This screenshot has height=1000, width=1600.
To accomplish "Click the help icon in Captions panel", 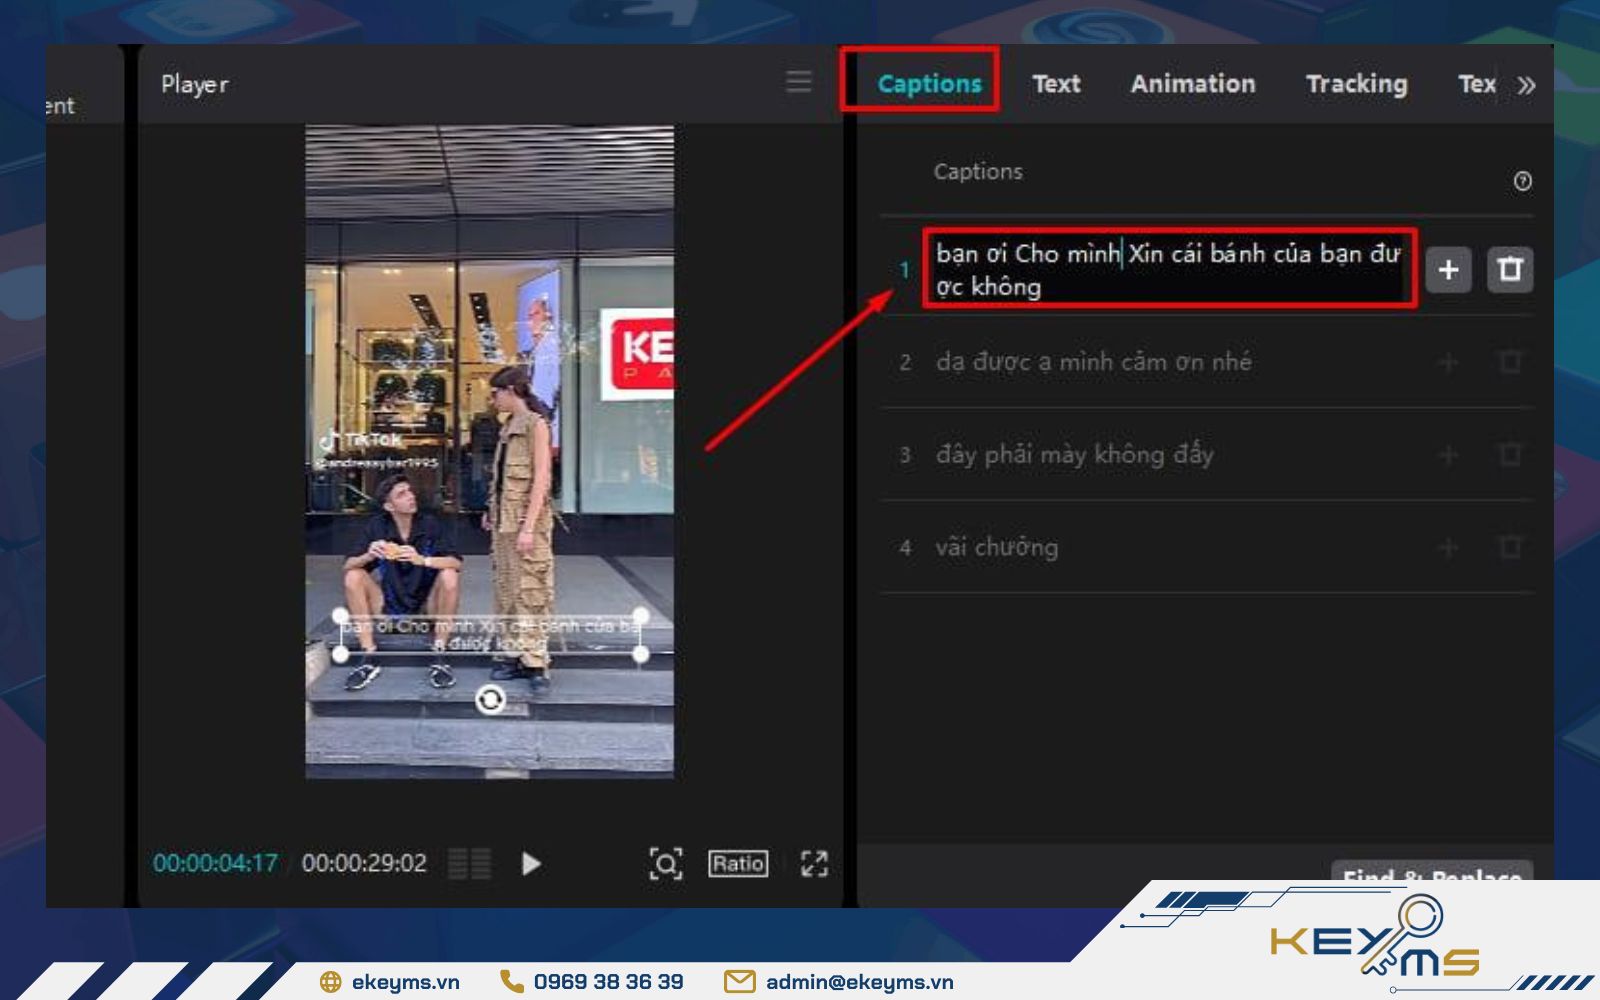I will tap(1522, 181).
